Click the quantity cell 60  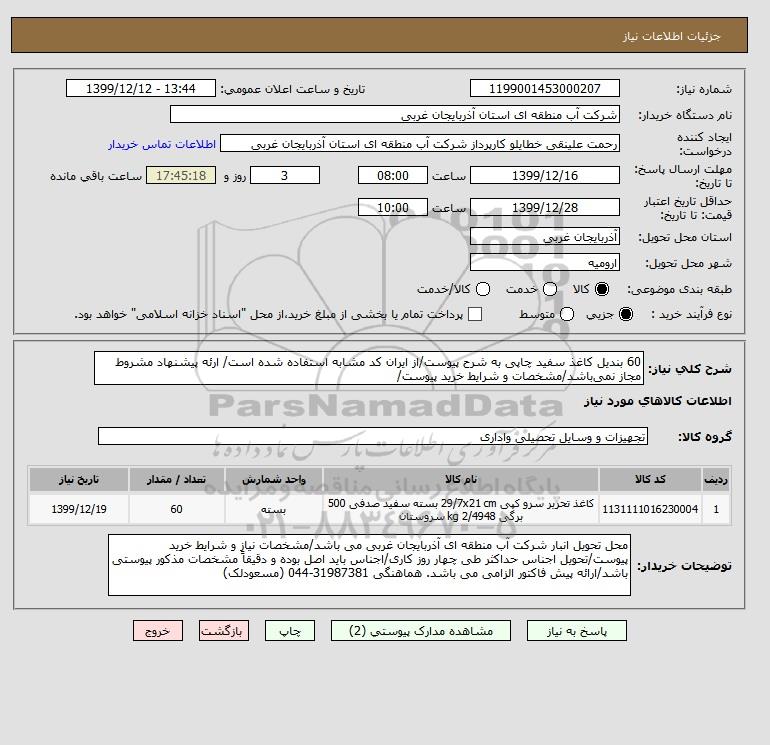(x=177, y=509)
